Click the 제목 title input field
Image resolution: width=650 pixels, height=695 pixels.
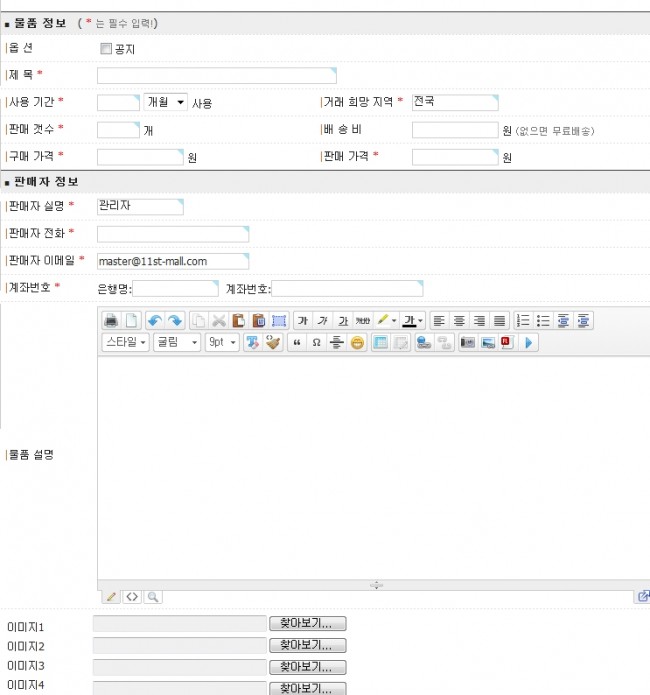[x=216, y=75]
